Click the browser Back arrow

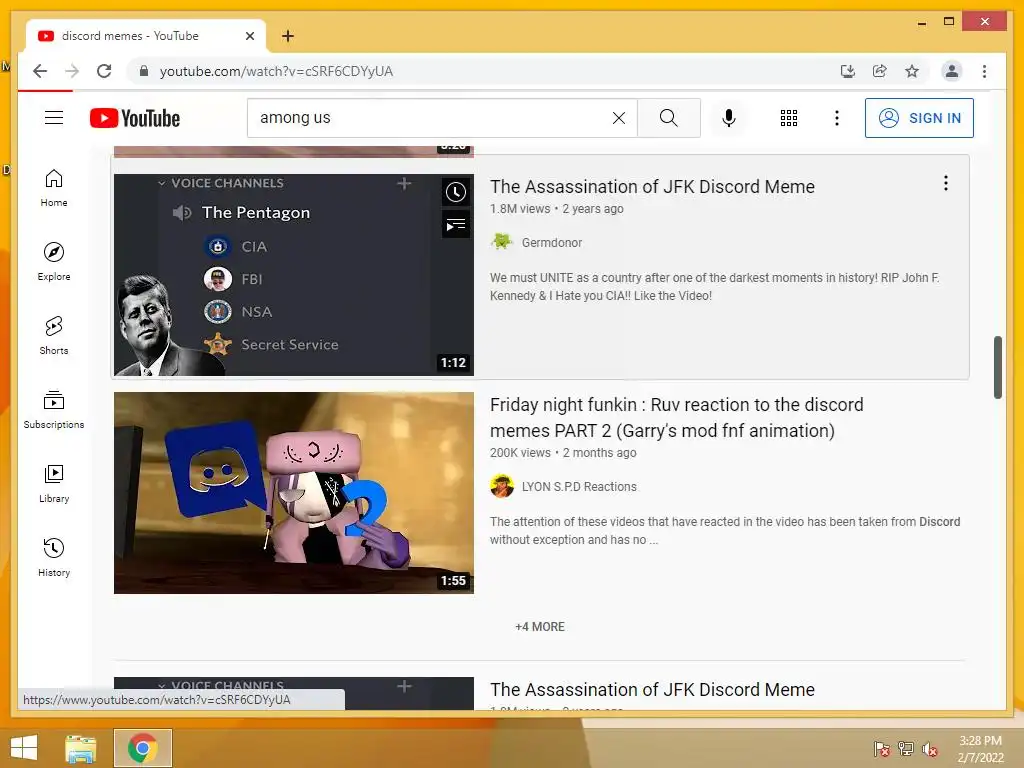click(x=40, y=71)
